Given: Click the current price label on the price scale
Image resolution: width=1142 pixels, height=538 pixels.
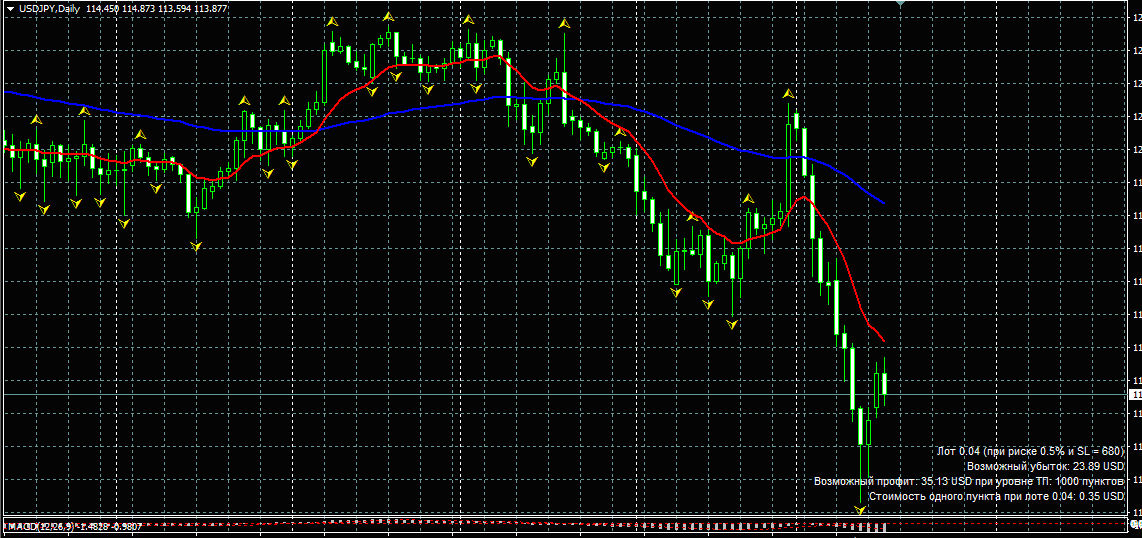Looking at the screenshot, I should click(x=1135, y=395).
